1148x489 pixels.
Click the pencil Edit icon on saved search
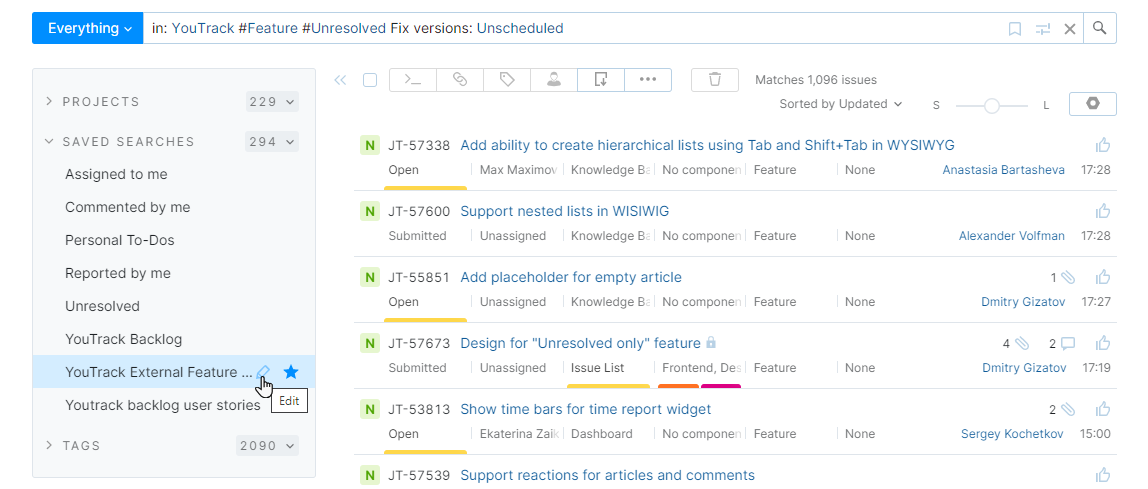[263, 372]
